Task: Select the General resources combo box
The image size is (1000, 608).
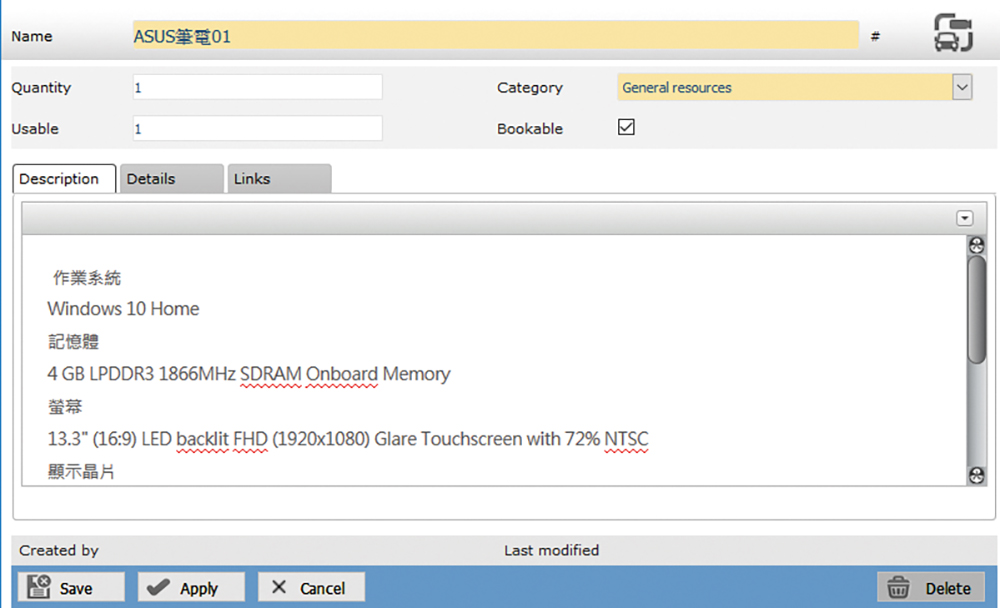Action: (x=794, y=87)
